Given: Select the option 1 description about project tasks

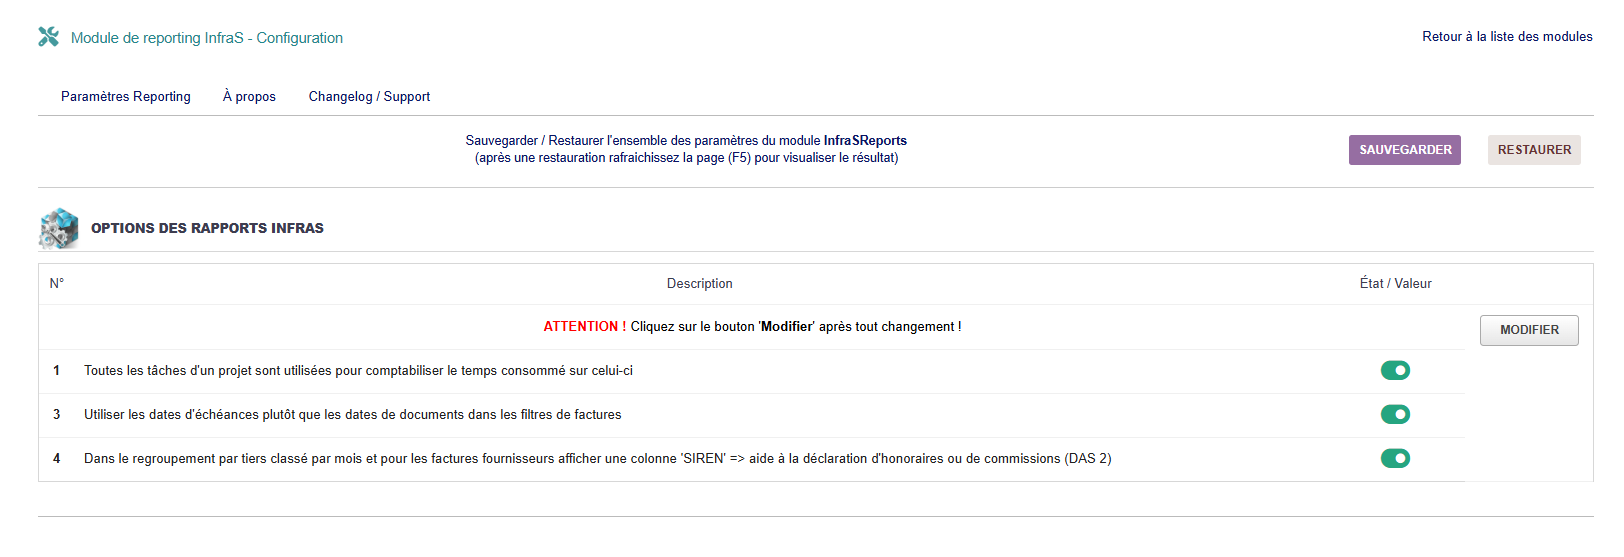Looking at the screenshot, I should (358, 371).
